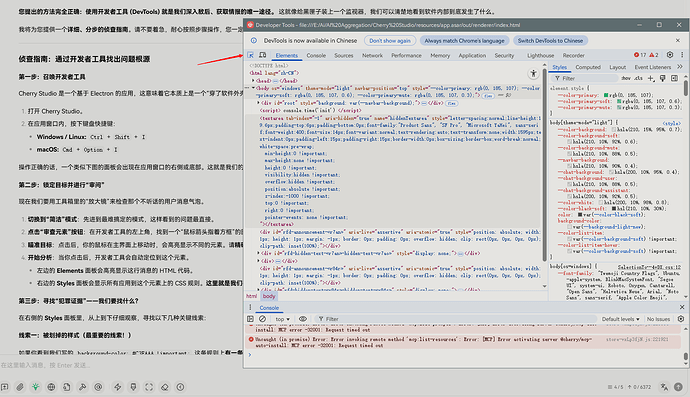Click Don't show again button
690x397 pixels.
coord(390,40)
